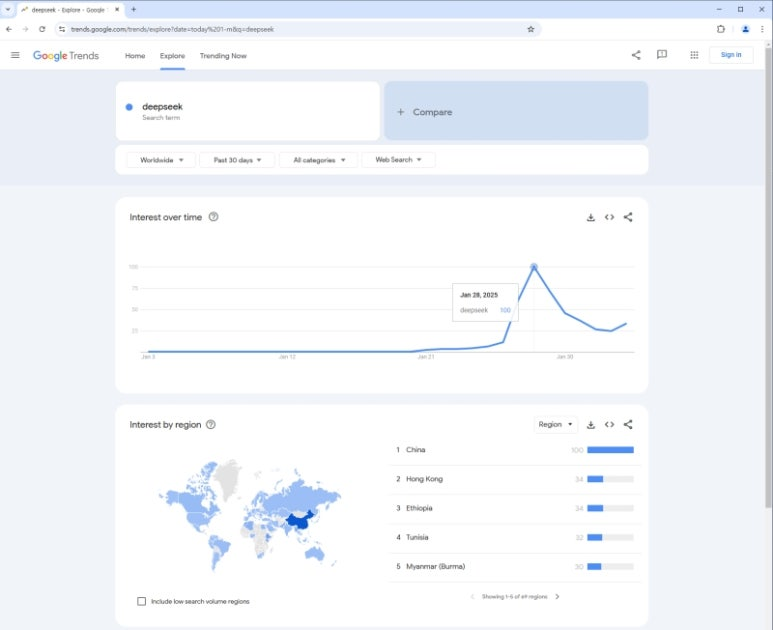
Task: Download Interest over time CSV
Action: [591, 217]
